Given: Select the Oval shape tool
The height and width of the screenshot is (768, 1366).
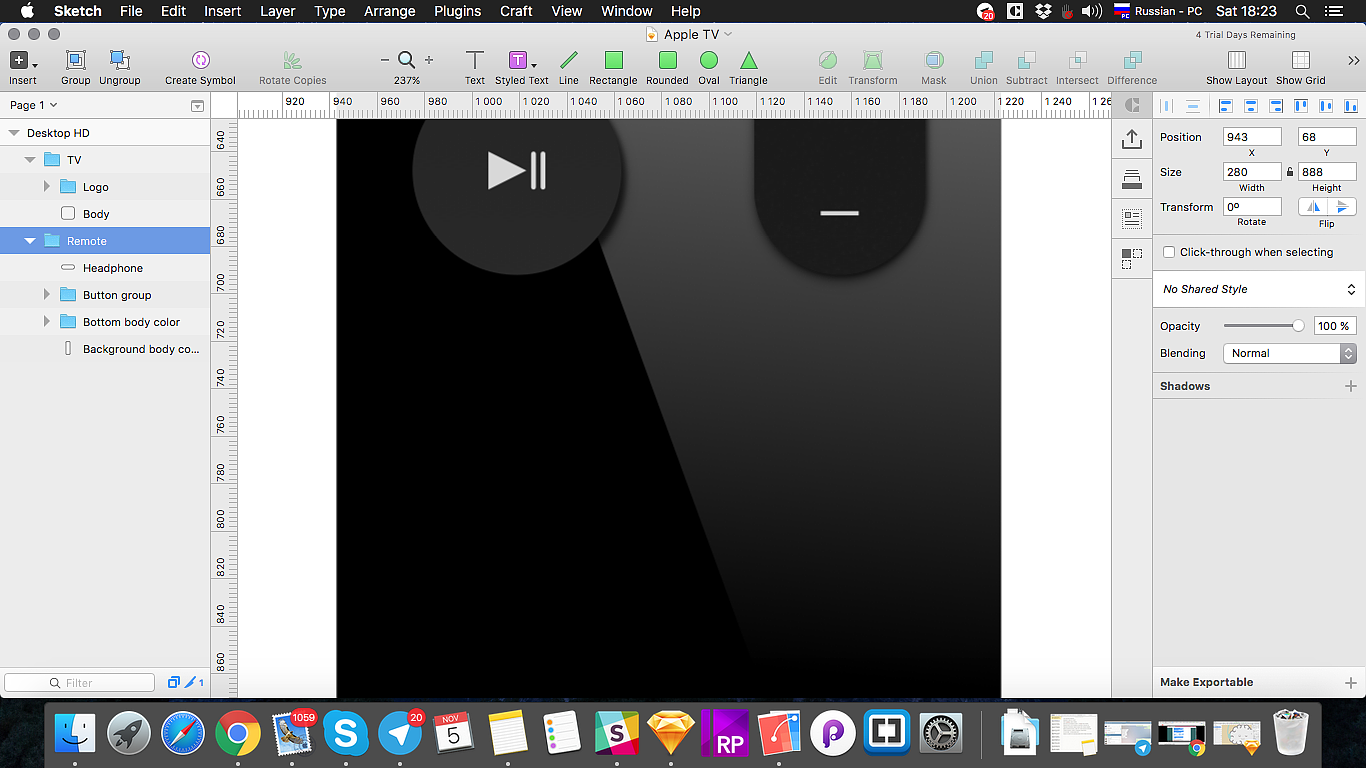Looking at the screenshot, I should tap(709, 62).
